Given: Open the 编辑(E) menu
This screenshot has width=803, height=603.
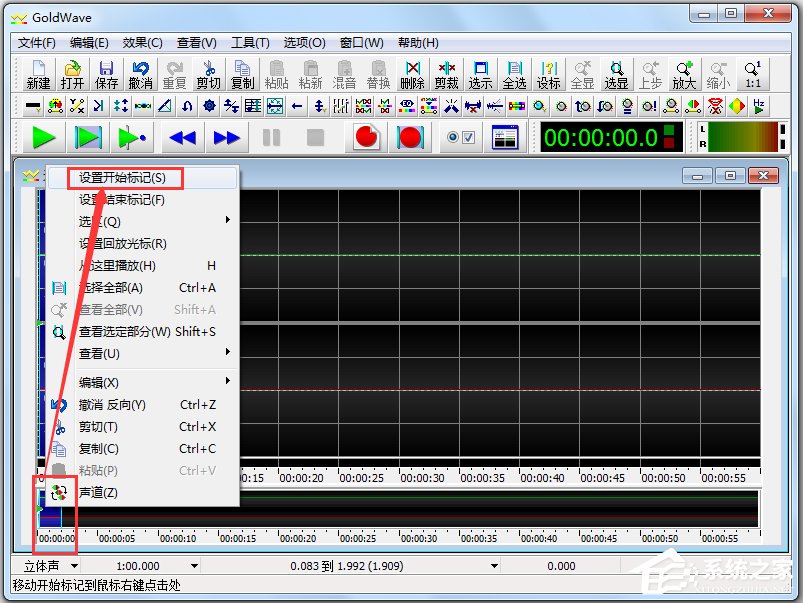Looking at the screenshot, I should 89,43.
